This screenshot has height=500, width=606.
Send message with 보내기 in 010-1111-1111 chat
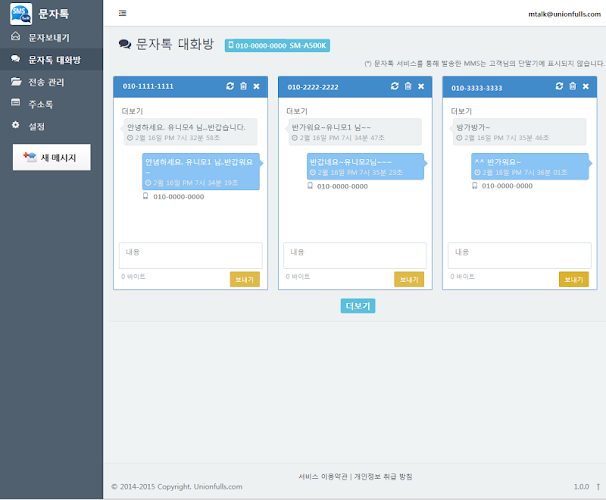[245, 279]
